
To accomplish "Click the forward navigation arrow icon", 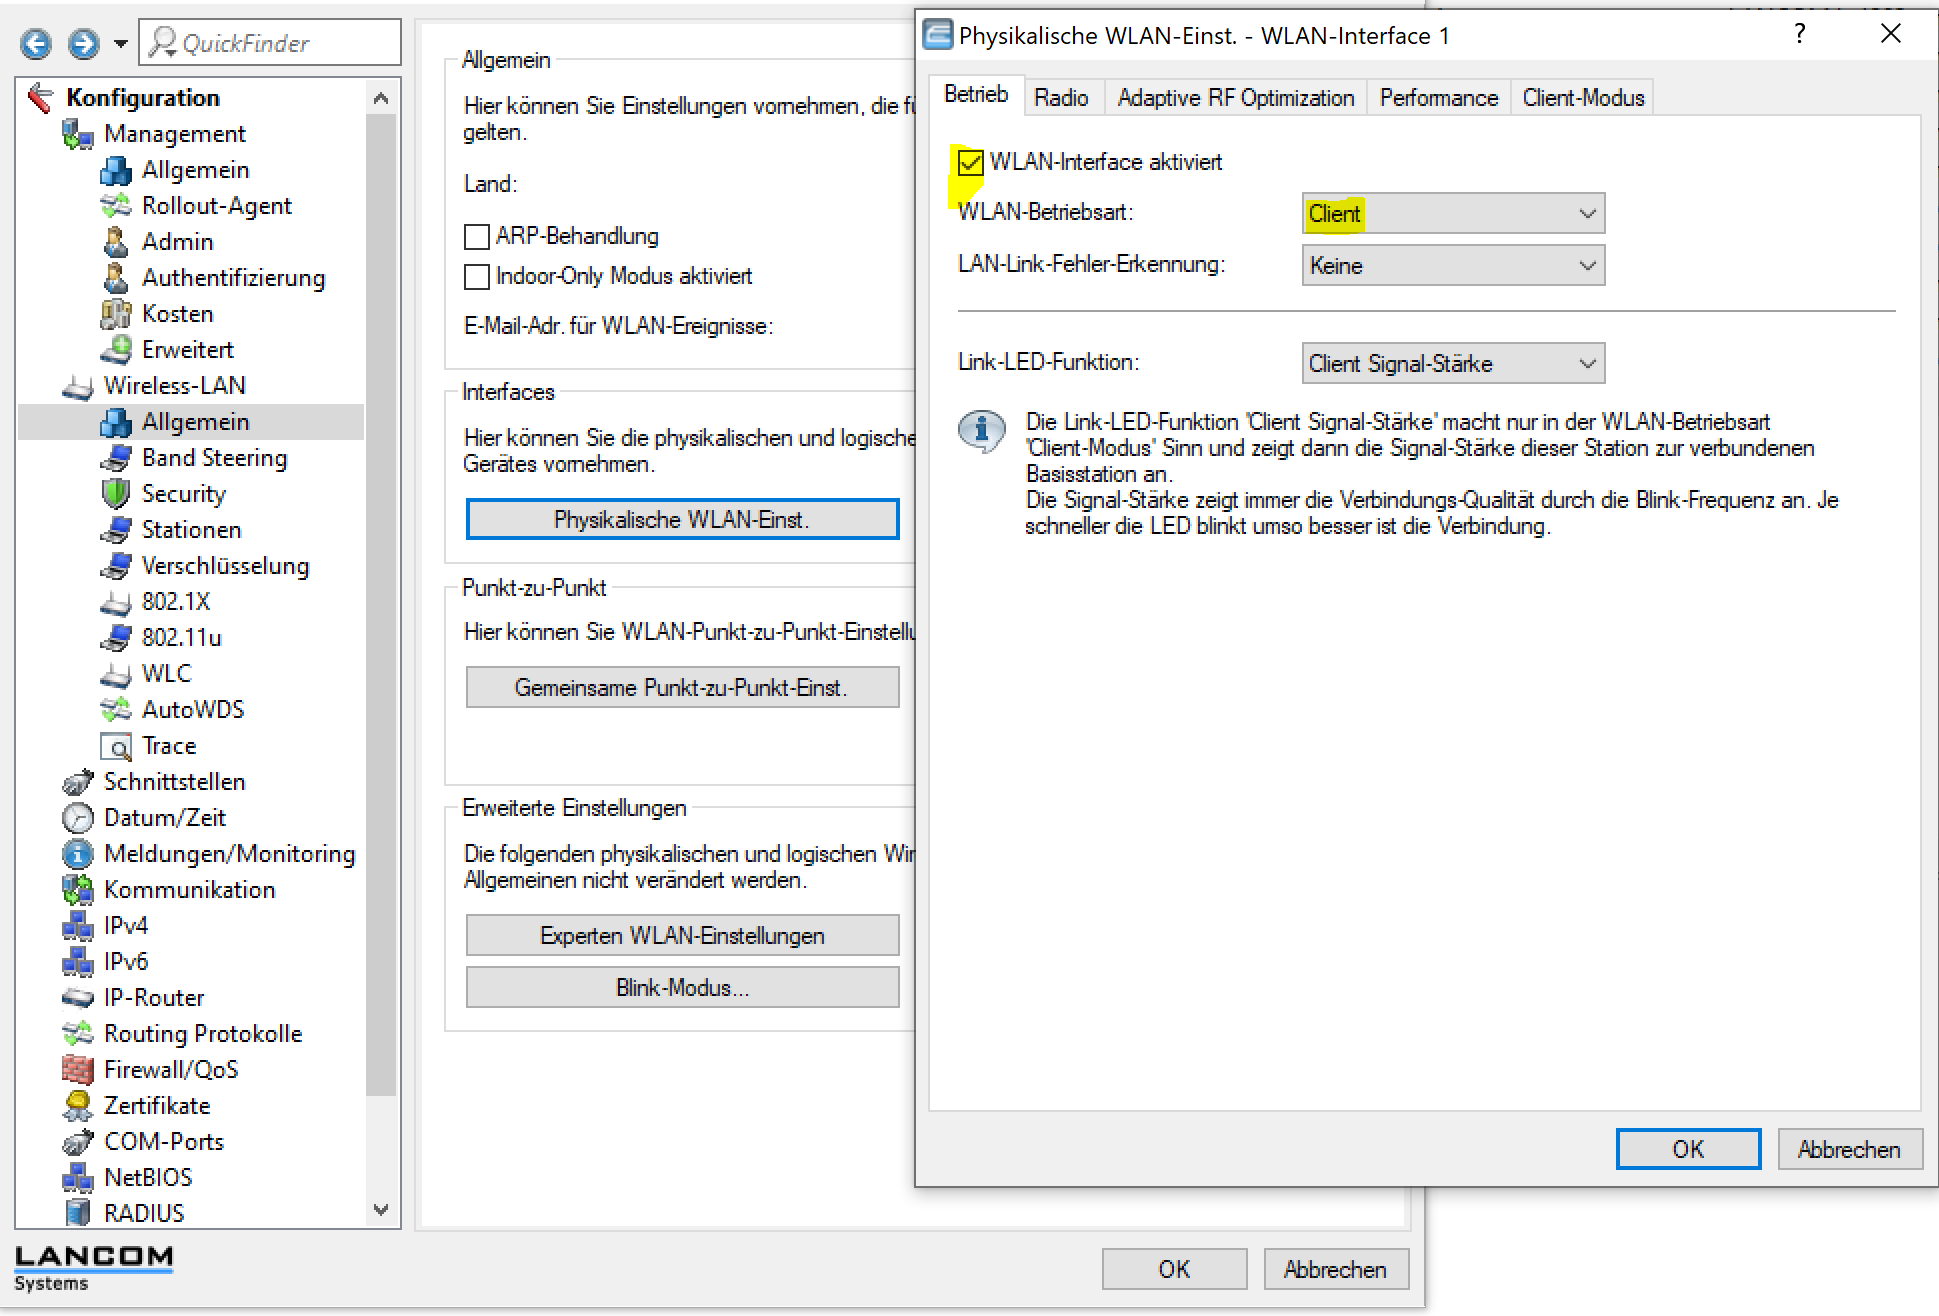I will coord(84,43).
